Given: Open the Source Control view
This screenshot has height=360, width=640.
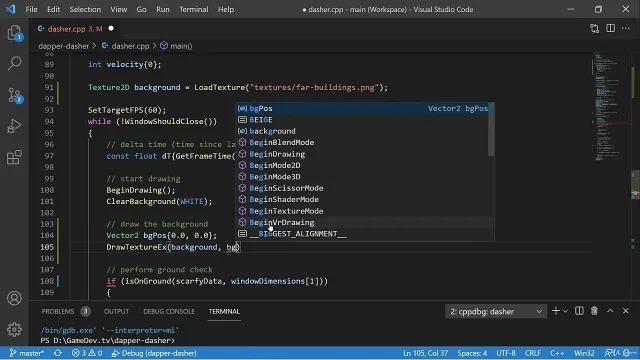Looking at the screenshot, I should coord(14,95).
